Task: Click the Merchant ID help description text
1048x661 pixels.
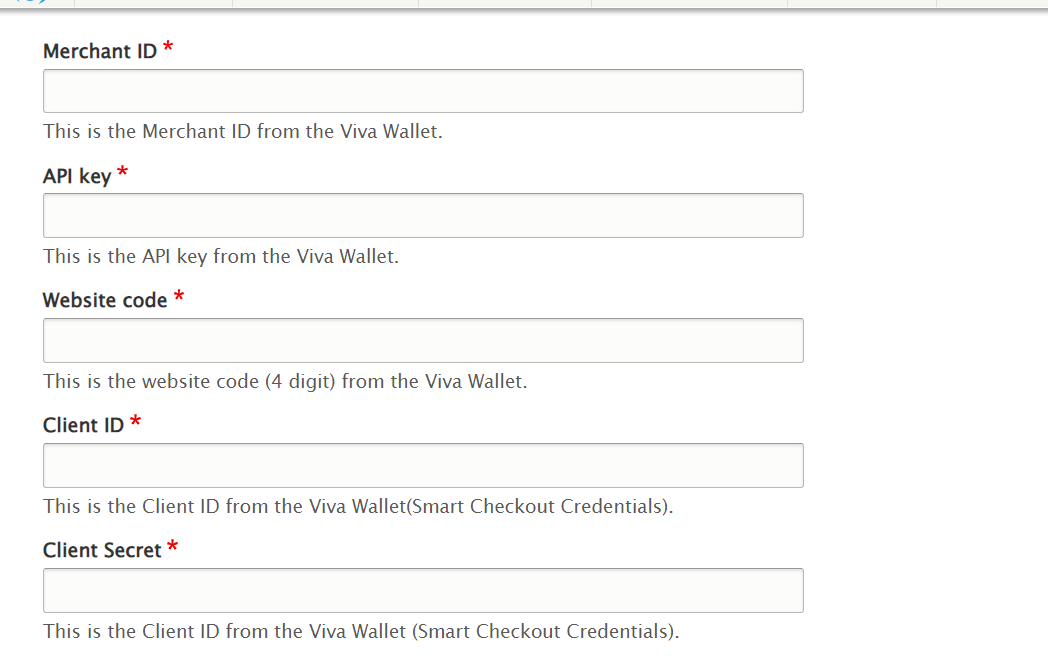Action: point(243,132)
